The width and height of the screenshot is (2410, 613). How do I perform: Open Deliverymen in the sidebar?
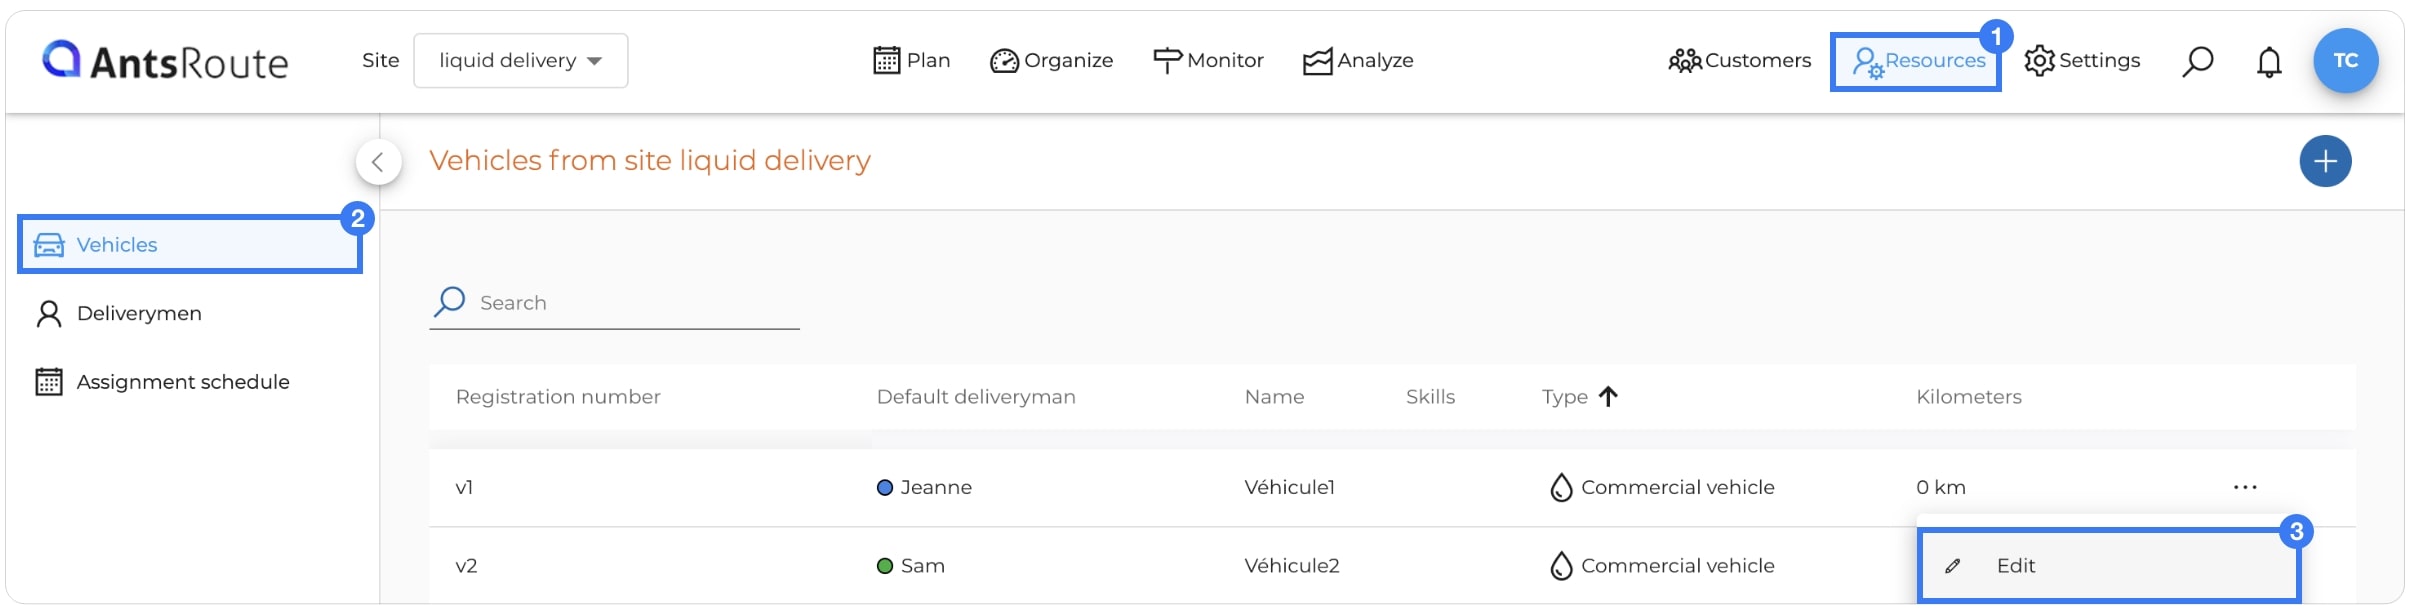click(119, 314)
